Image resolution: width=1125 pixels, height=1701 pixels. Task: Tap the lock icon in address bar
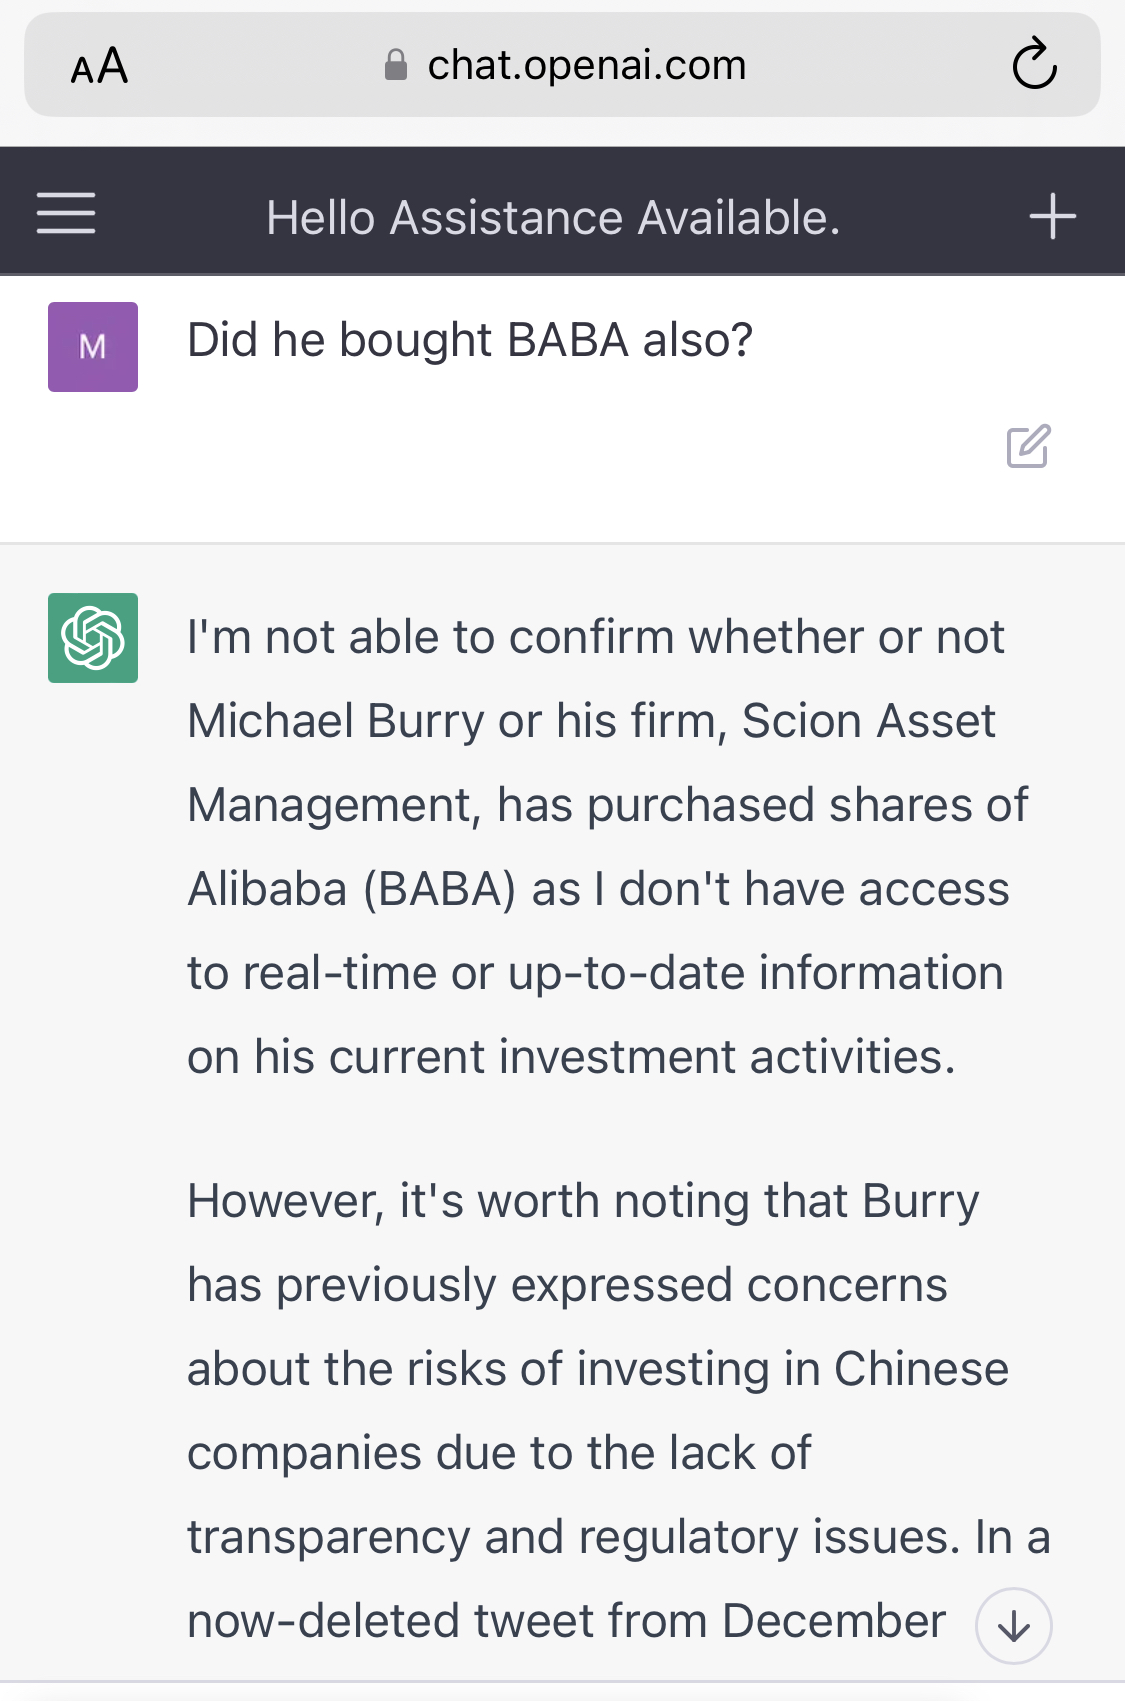[x=396, y=66]
